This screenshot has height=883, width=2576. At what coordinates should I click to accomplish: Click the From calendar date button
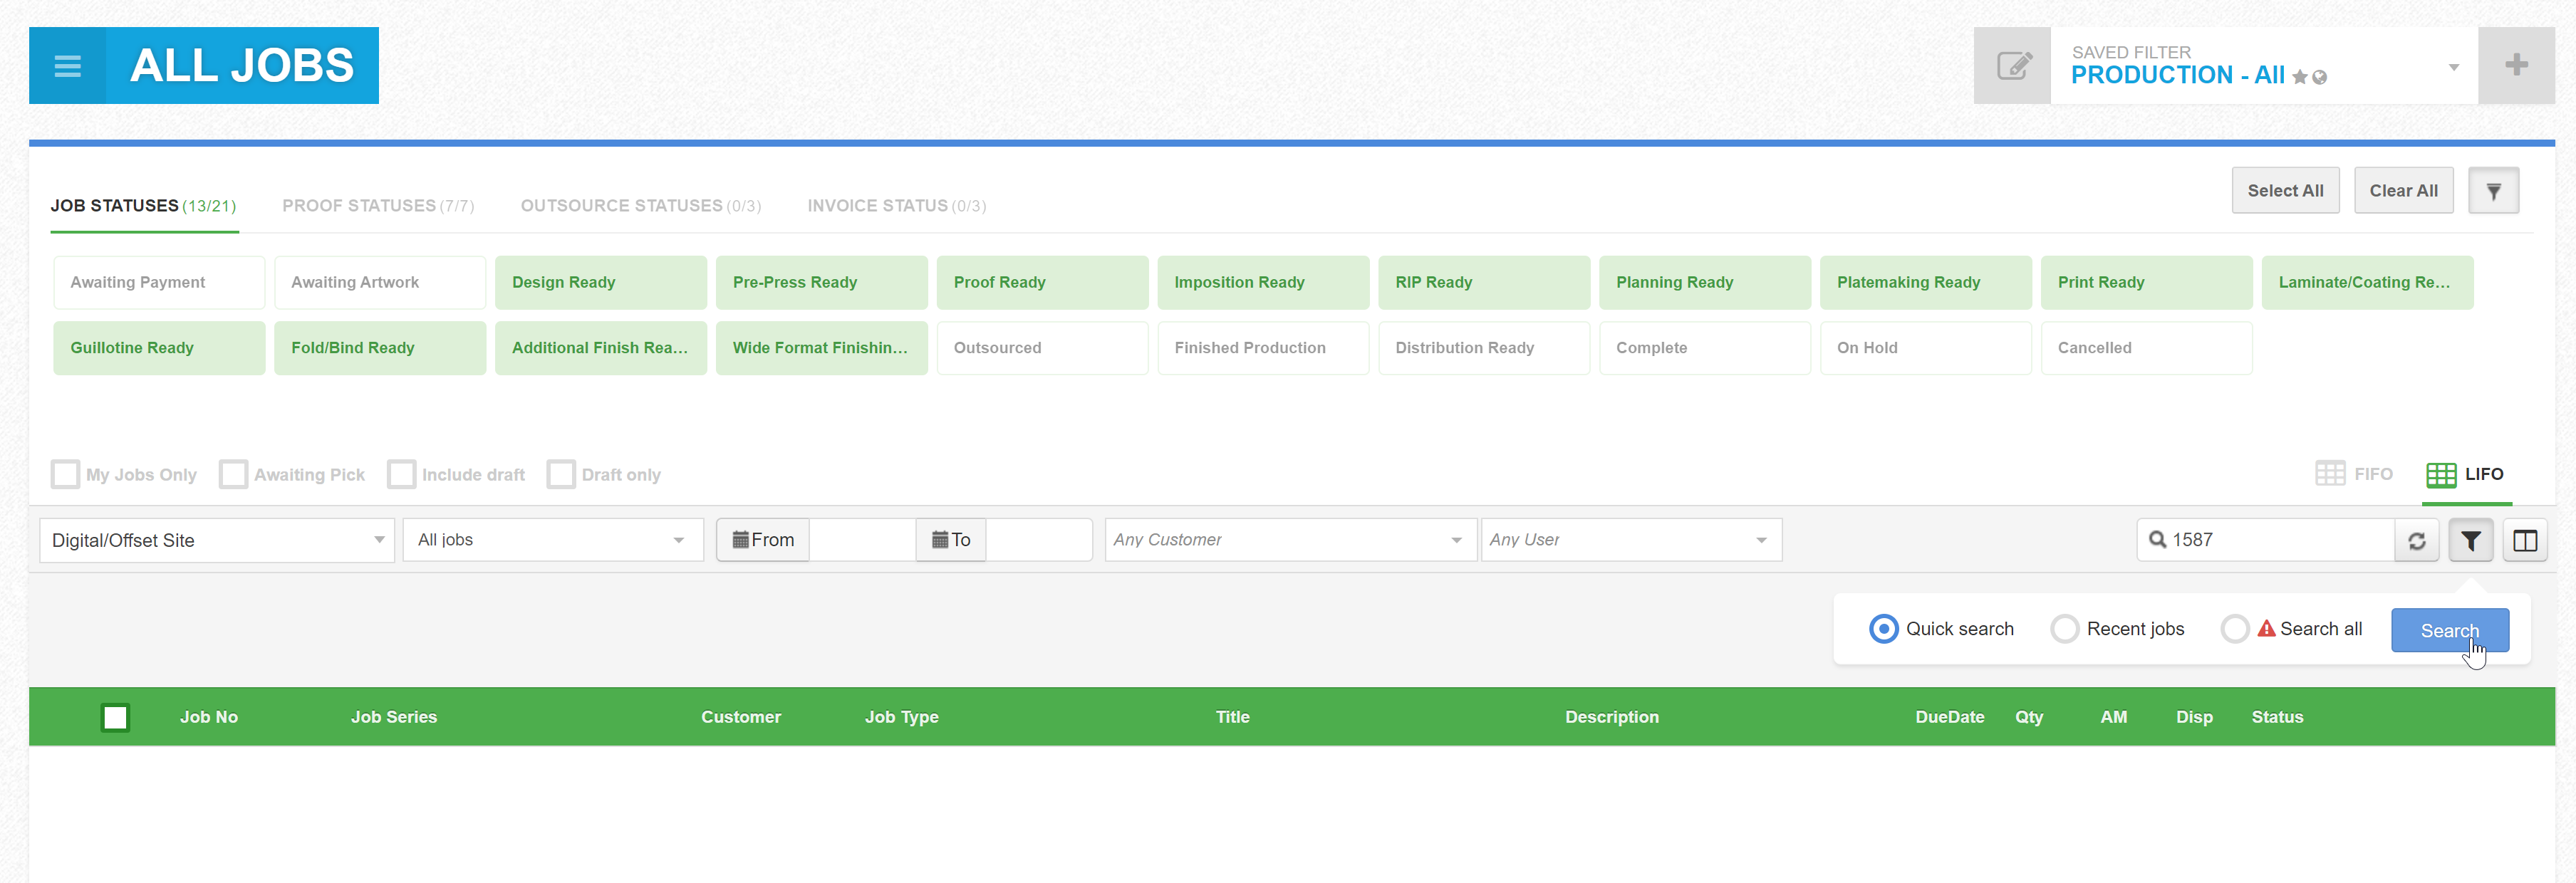click(763, 540)
